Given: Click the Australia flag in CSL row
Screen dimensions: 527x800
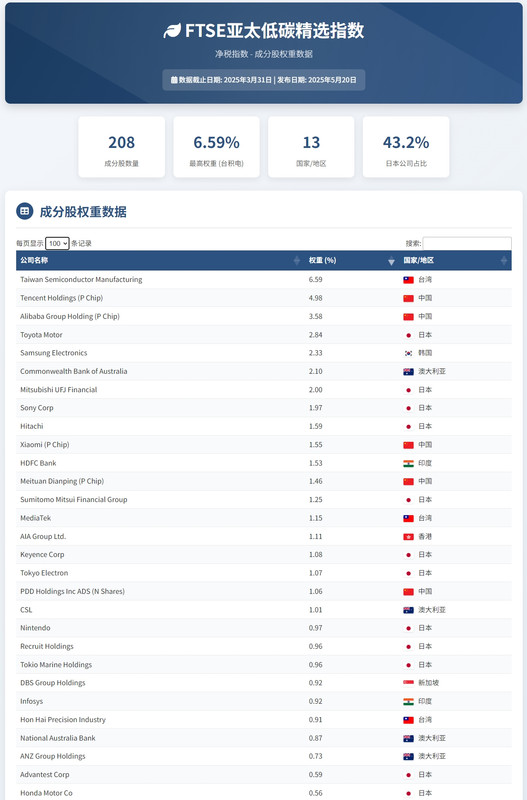Looking at the screenshot, I should [409, 610].
